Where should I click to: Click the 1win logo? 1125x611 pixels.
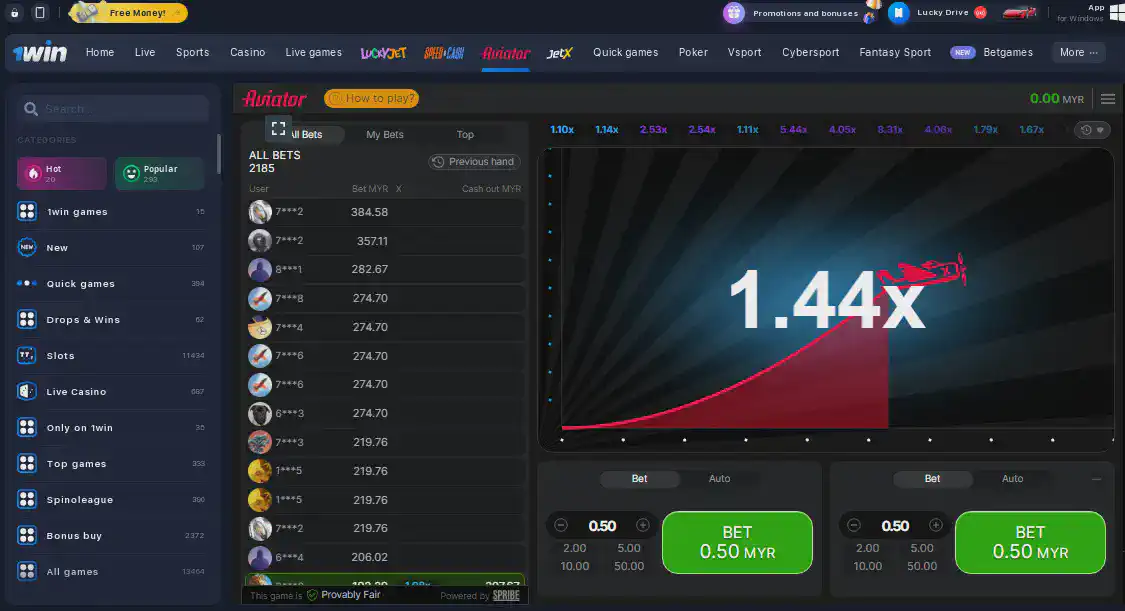(40, 52)
